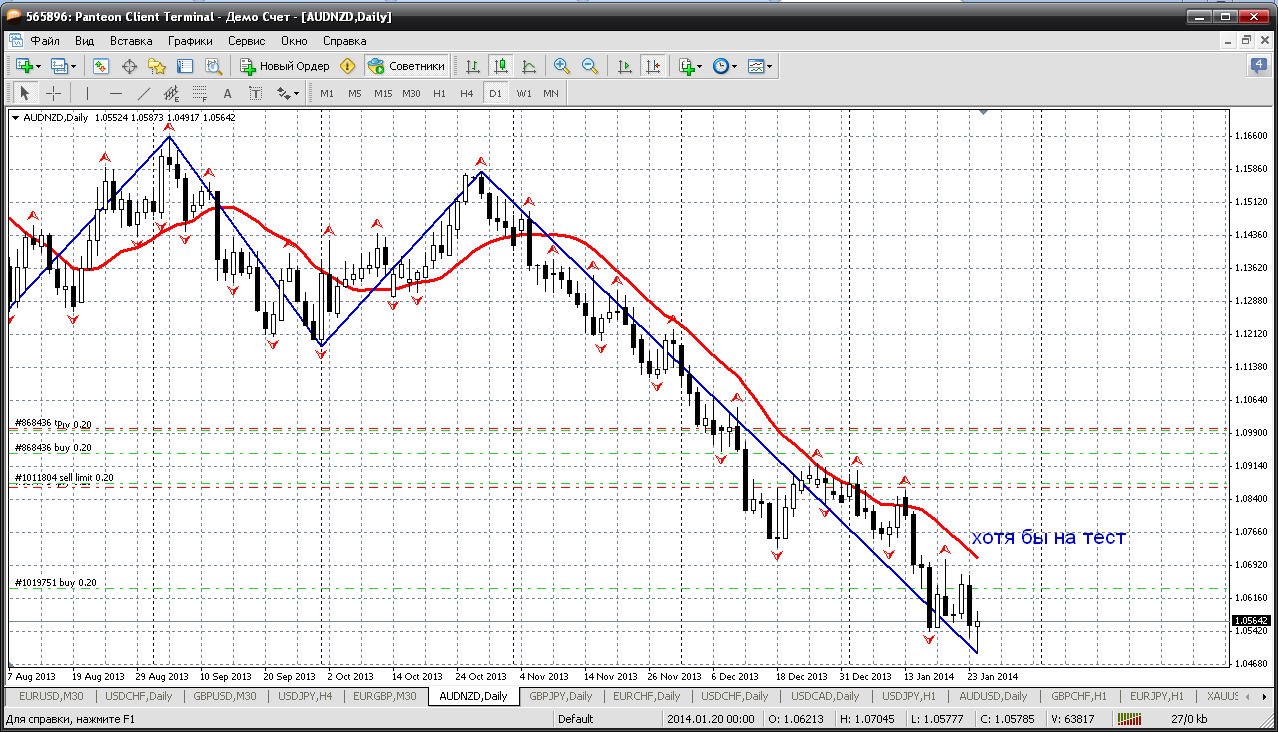
Task: Click the connection status bars indicator
Action: 1129,718
